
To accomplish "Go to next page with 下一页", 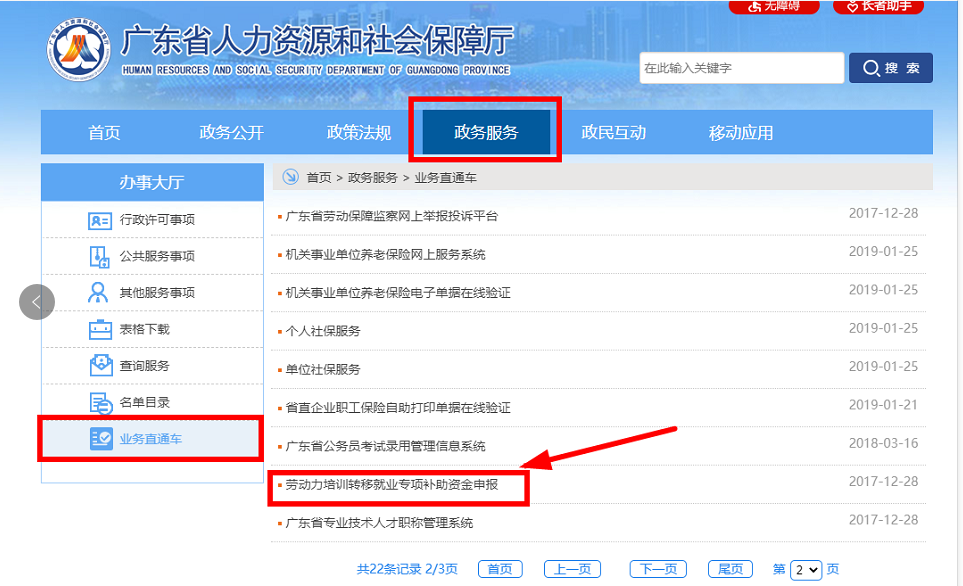I will 658,569.
